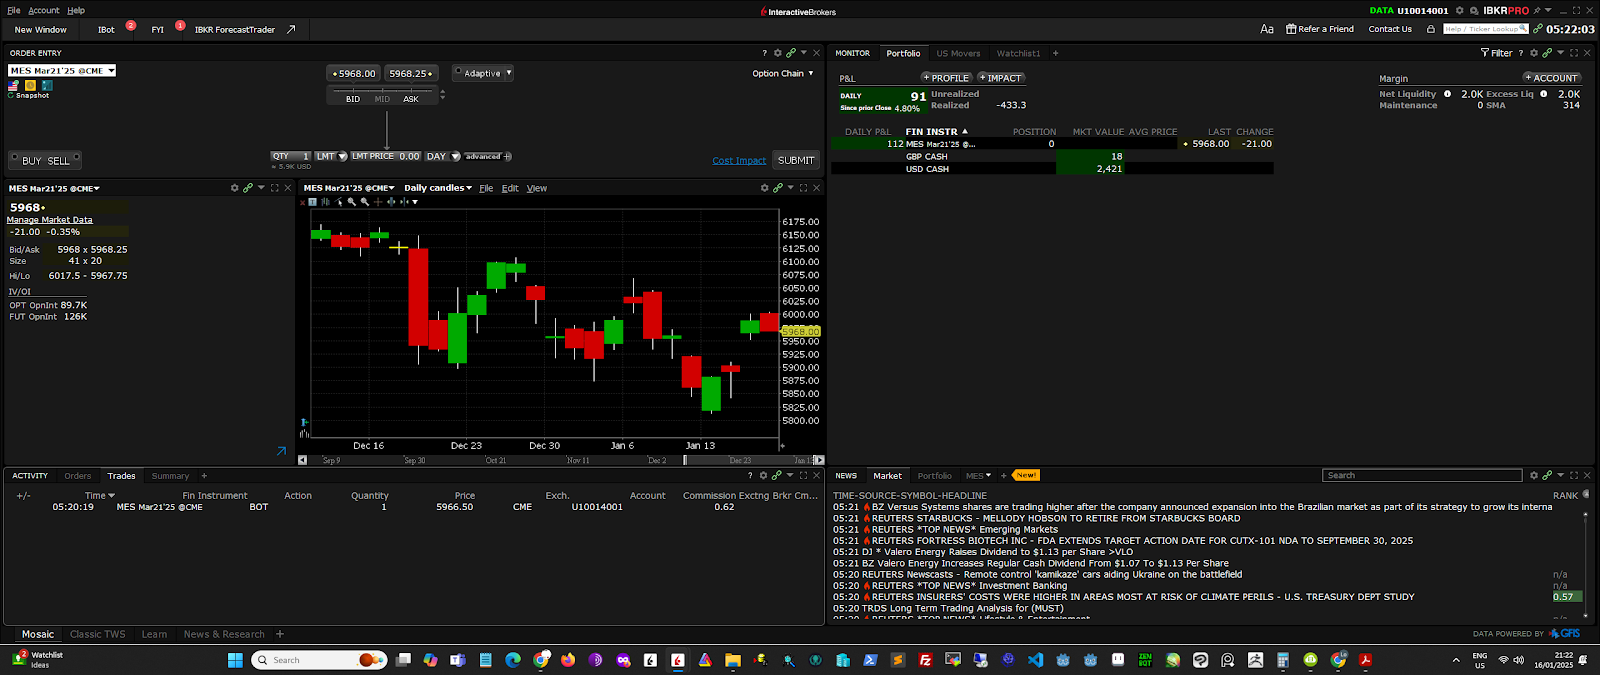
Task: Expand Adaptive algo dropdown arrow
Action: (x=508, y=72)
